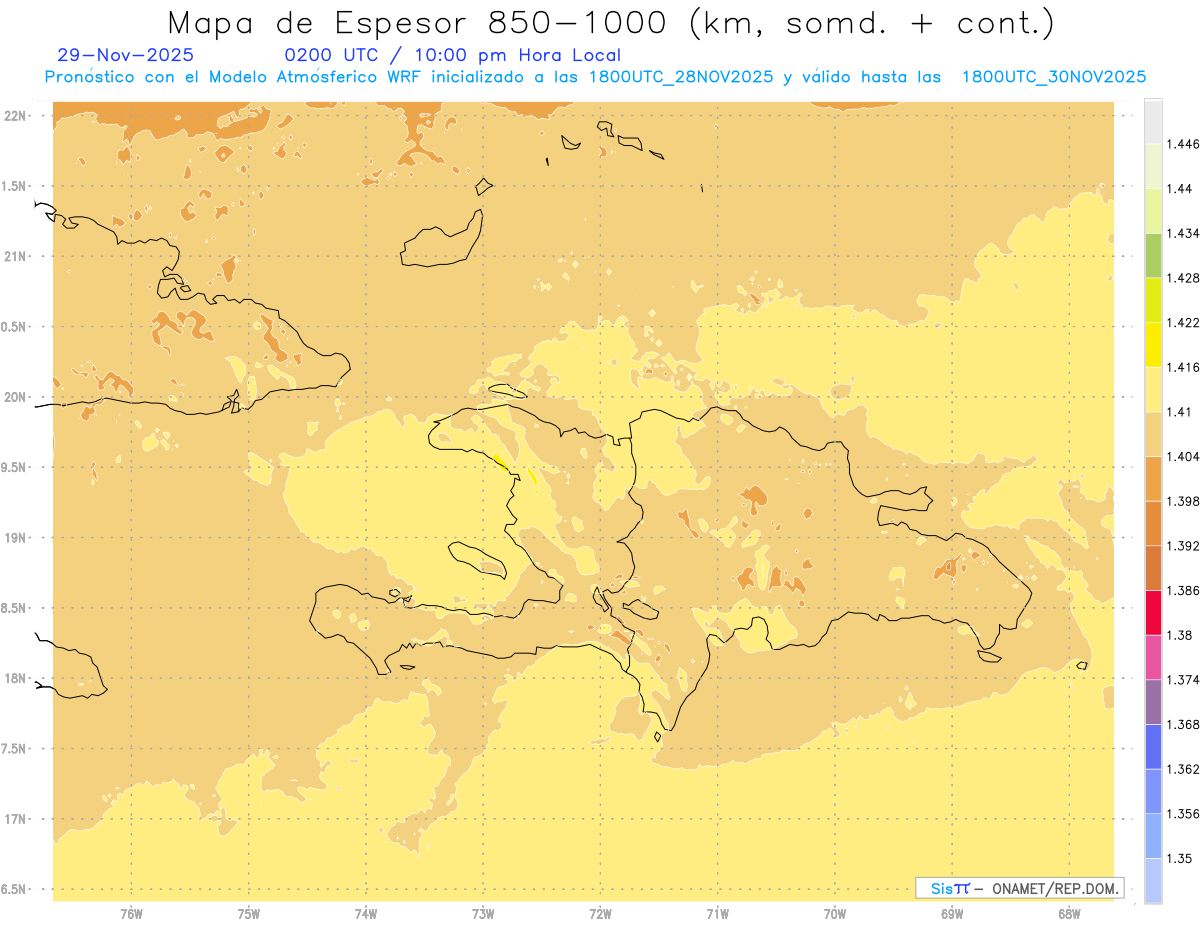Click the legend value '1.38'
Image resolution: width=1200 pixels, height=927 pixels.
pos(1179,635)
